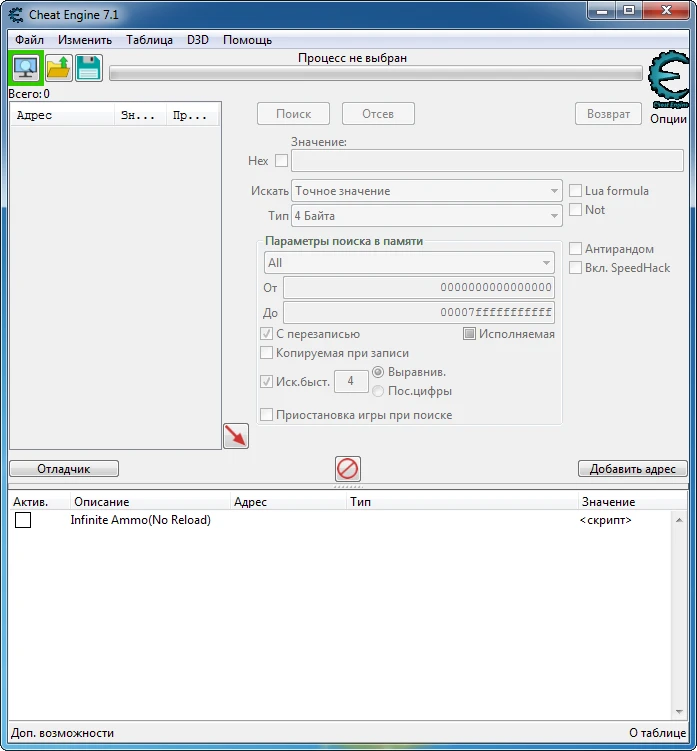Click the panel splitter grip dots
Viewport: 697px width, 751px height.
pos(348,487)
